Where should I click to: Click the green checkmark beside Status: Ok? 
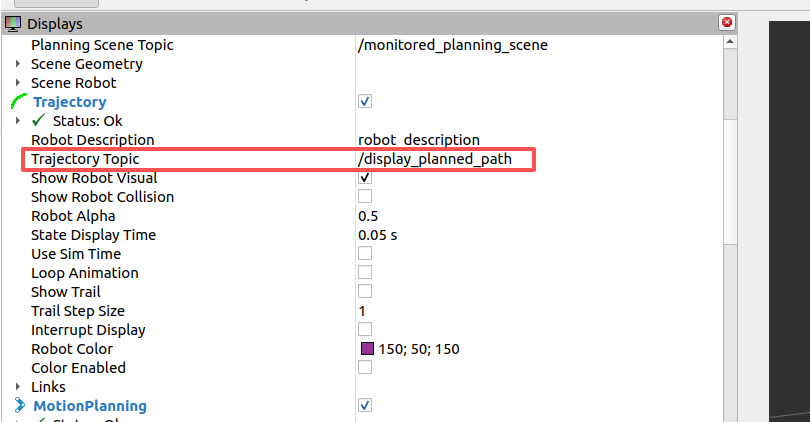pos(38,120)
